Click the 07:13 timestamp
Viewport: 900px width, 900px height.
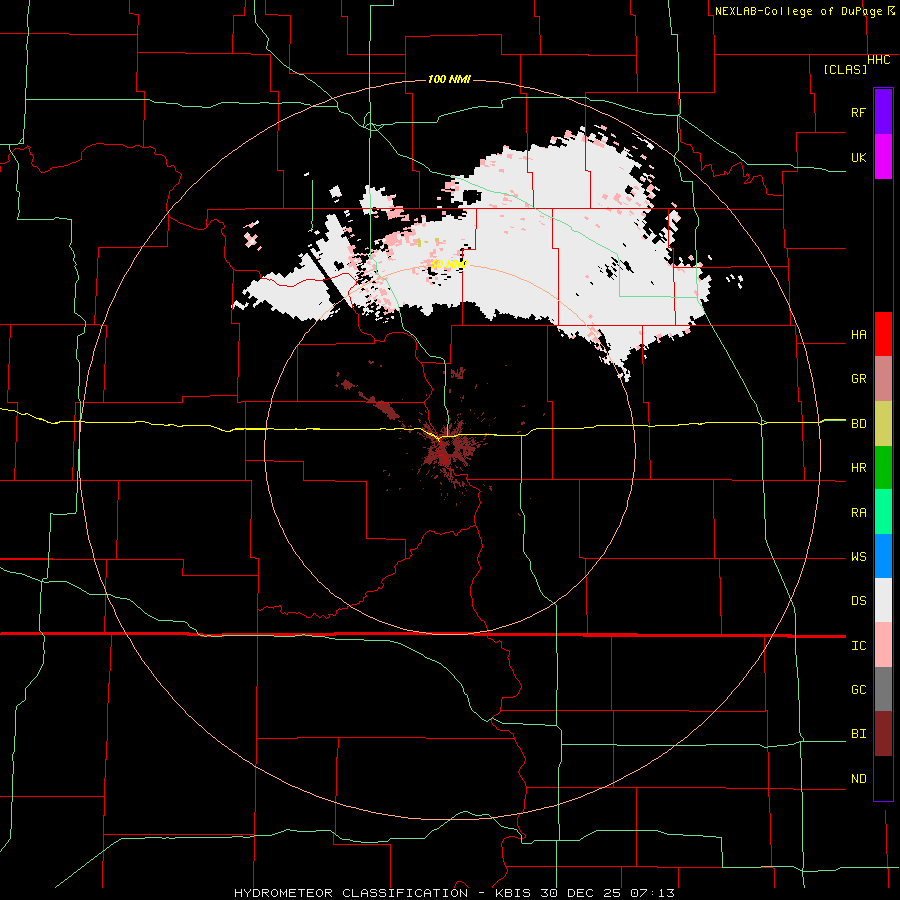pyautogui.click(x=652, y=893)
